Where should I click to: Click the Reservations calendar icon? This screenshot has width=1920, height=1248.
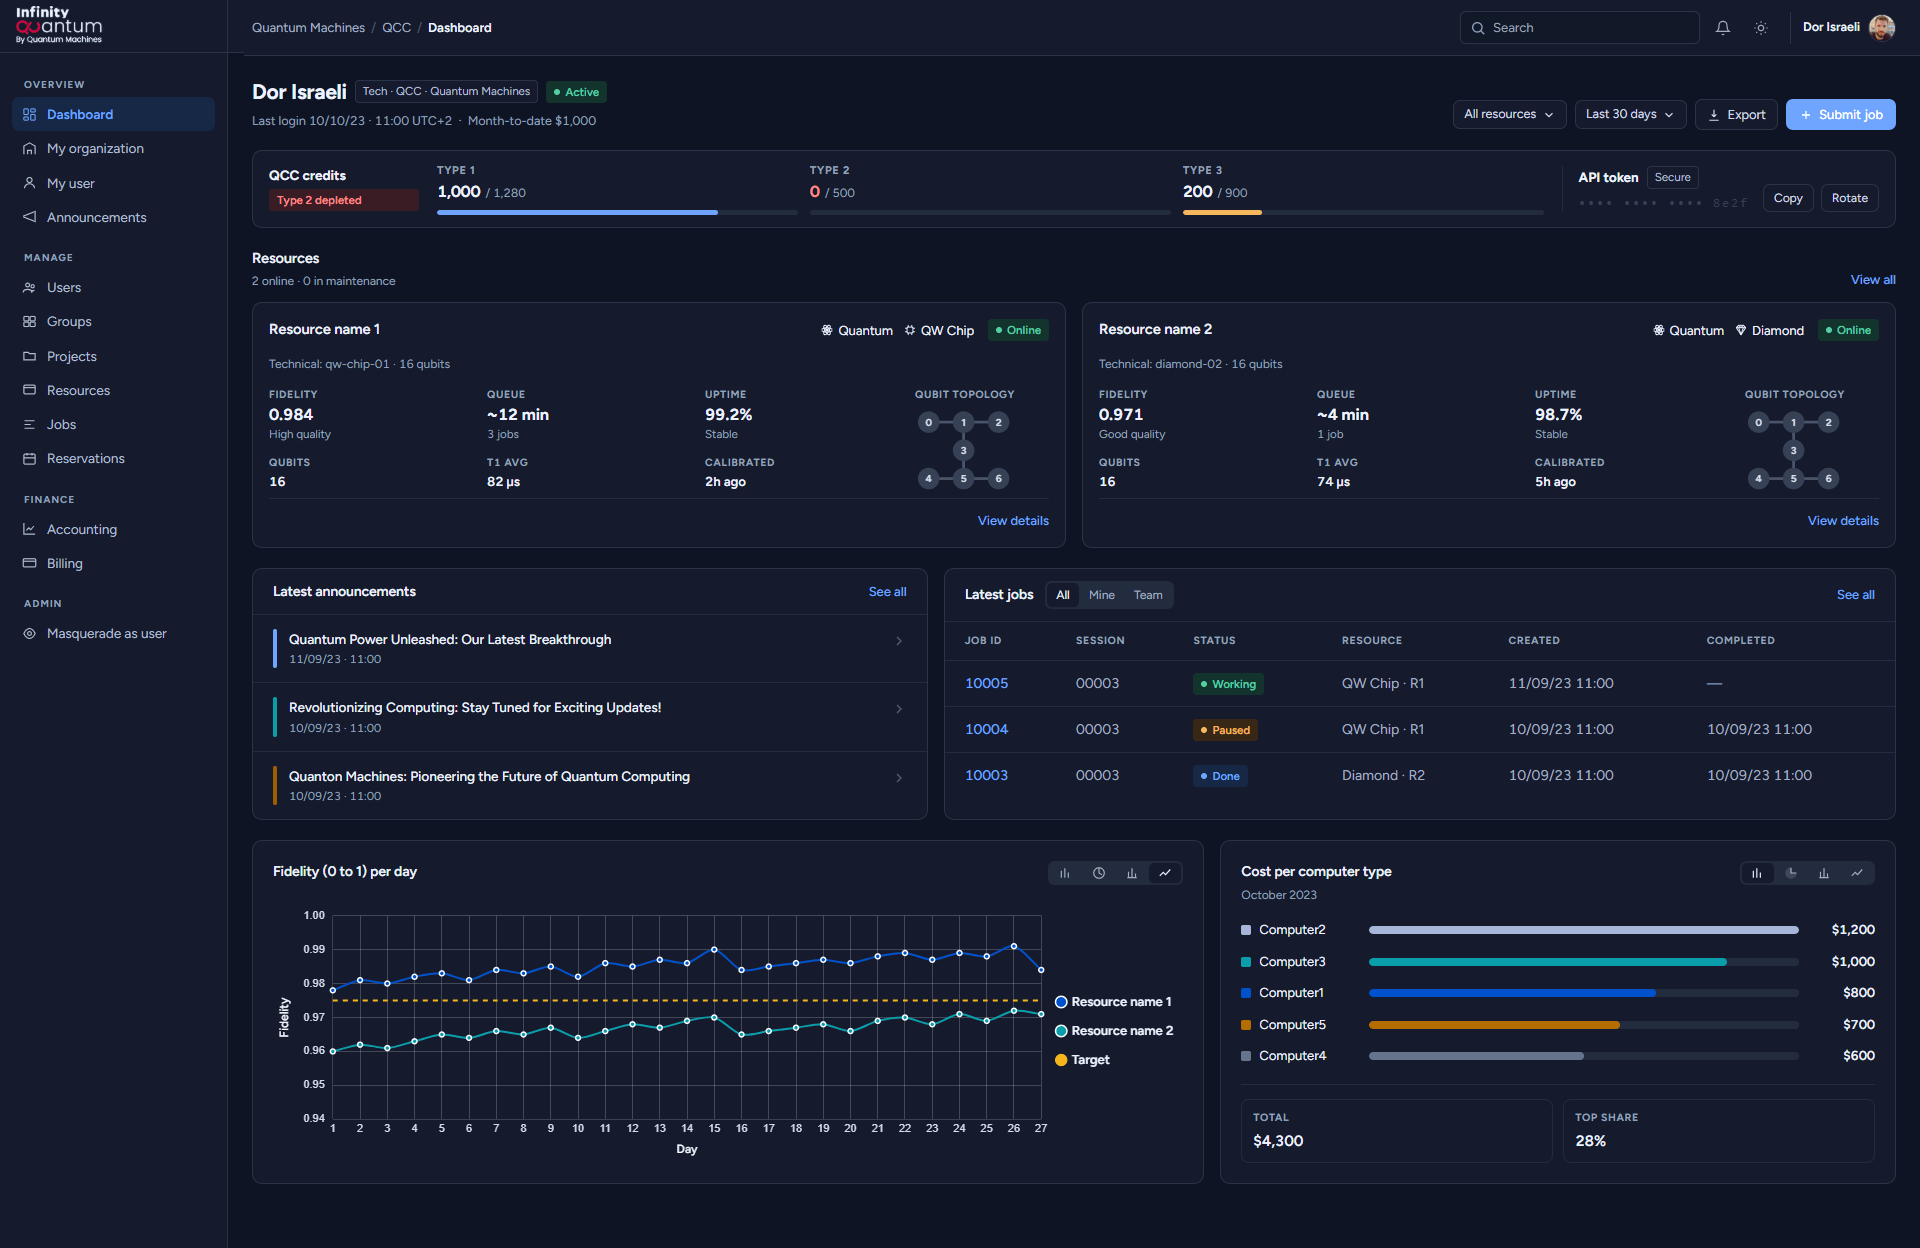click(29, 458)
